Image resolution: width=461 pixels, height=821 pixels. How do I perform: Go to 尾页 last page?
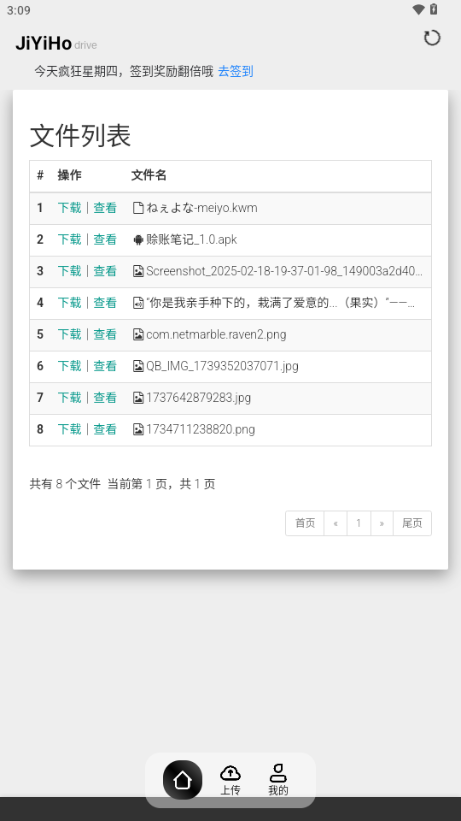pos(412,523)
